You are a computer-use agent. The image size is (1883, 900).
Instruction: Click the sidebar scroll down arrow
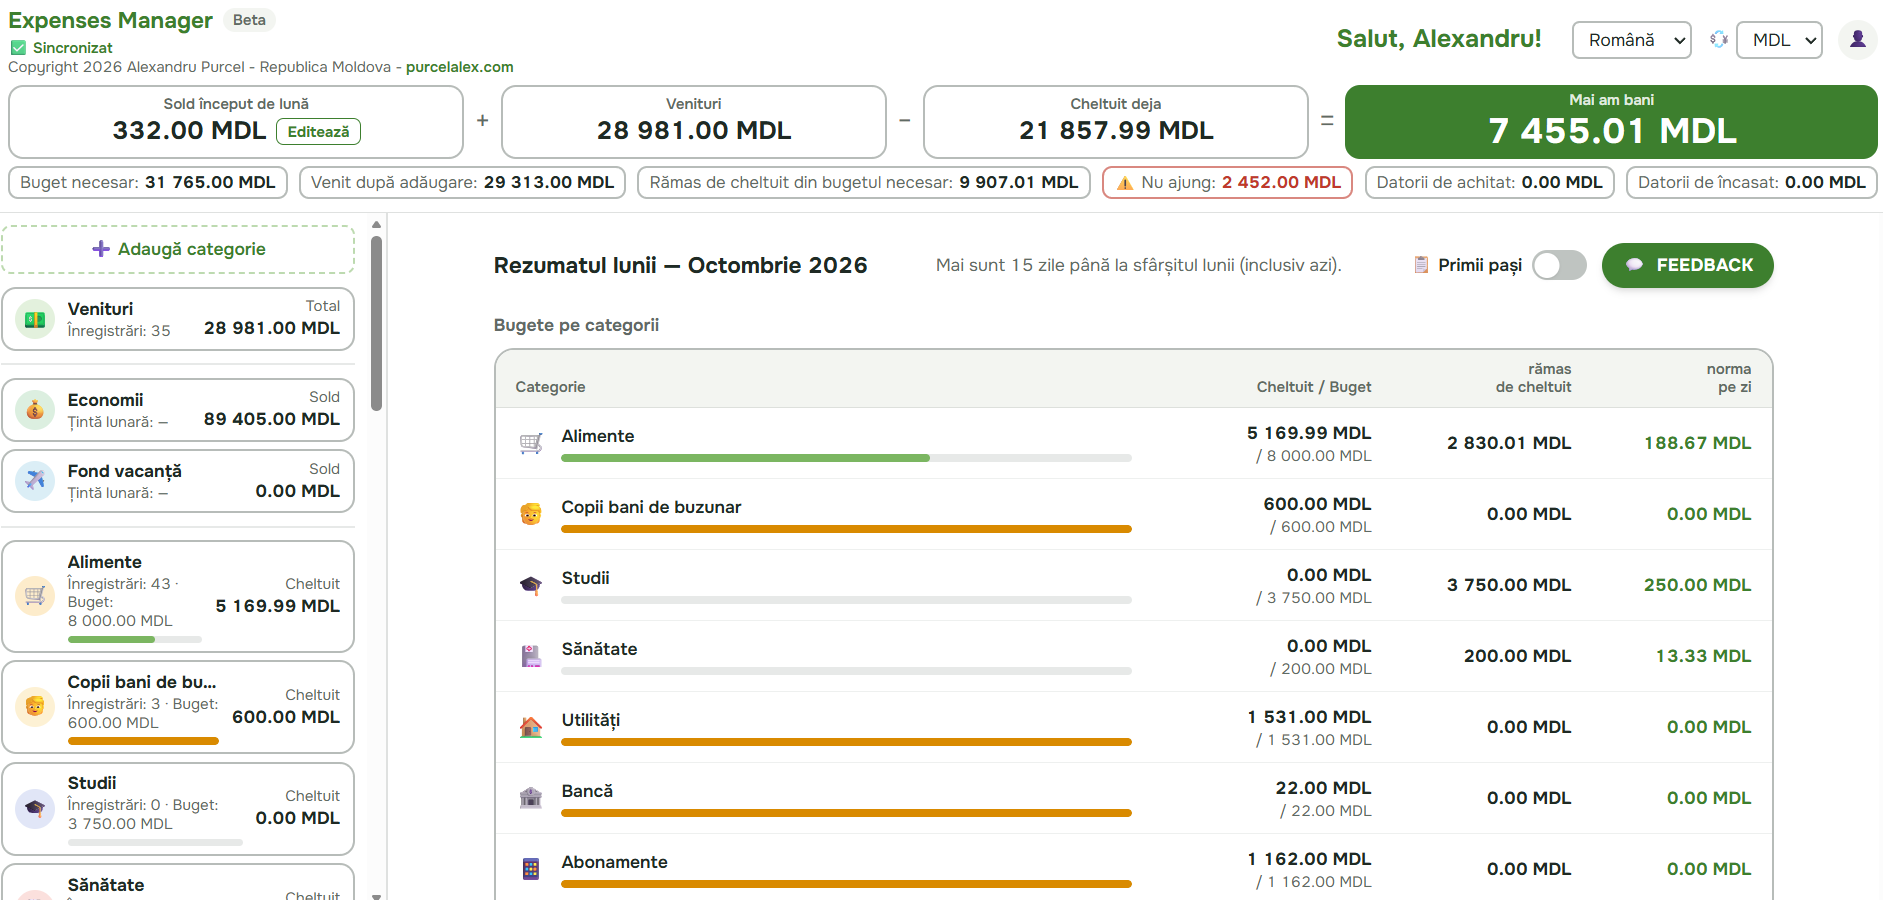click(376, 896)
